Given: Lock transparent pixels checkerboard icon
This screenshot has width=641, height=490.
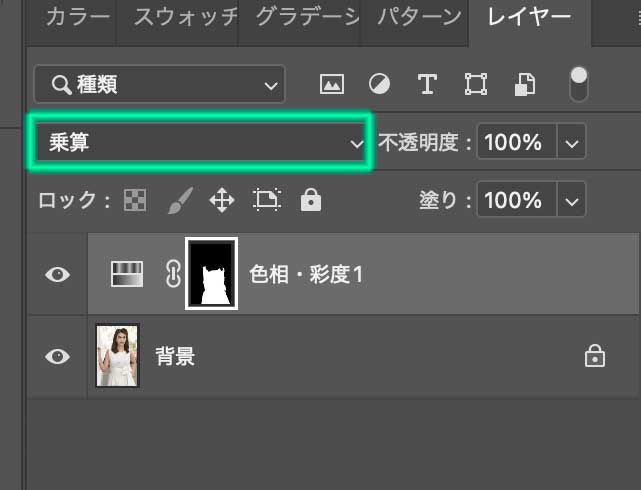Looking at the screenshot, I should pos(135,200).
